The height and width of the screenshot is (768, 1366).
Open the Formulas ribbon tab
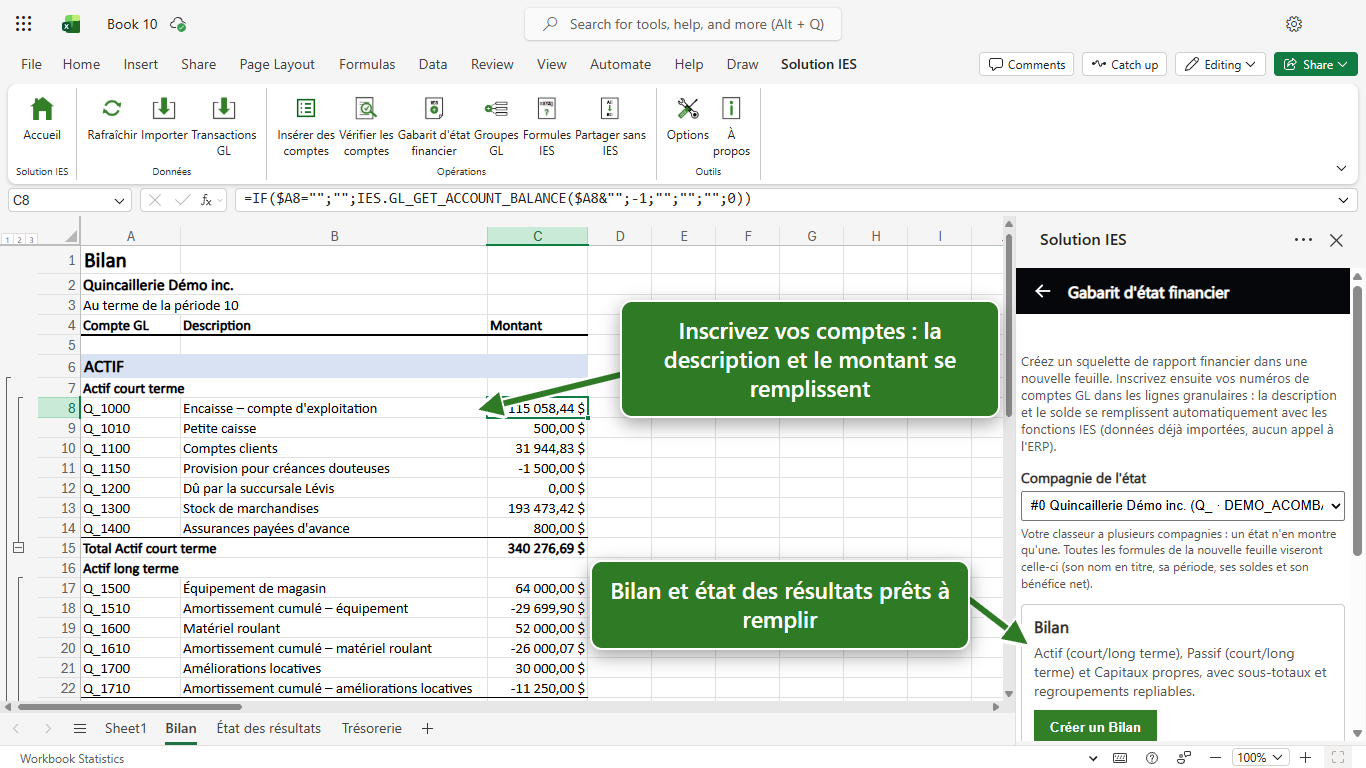(x=367, y=64)
